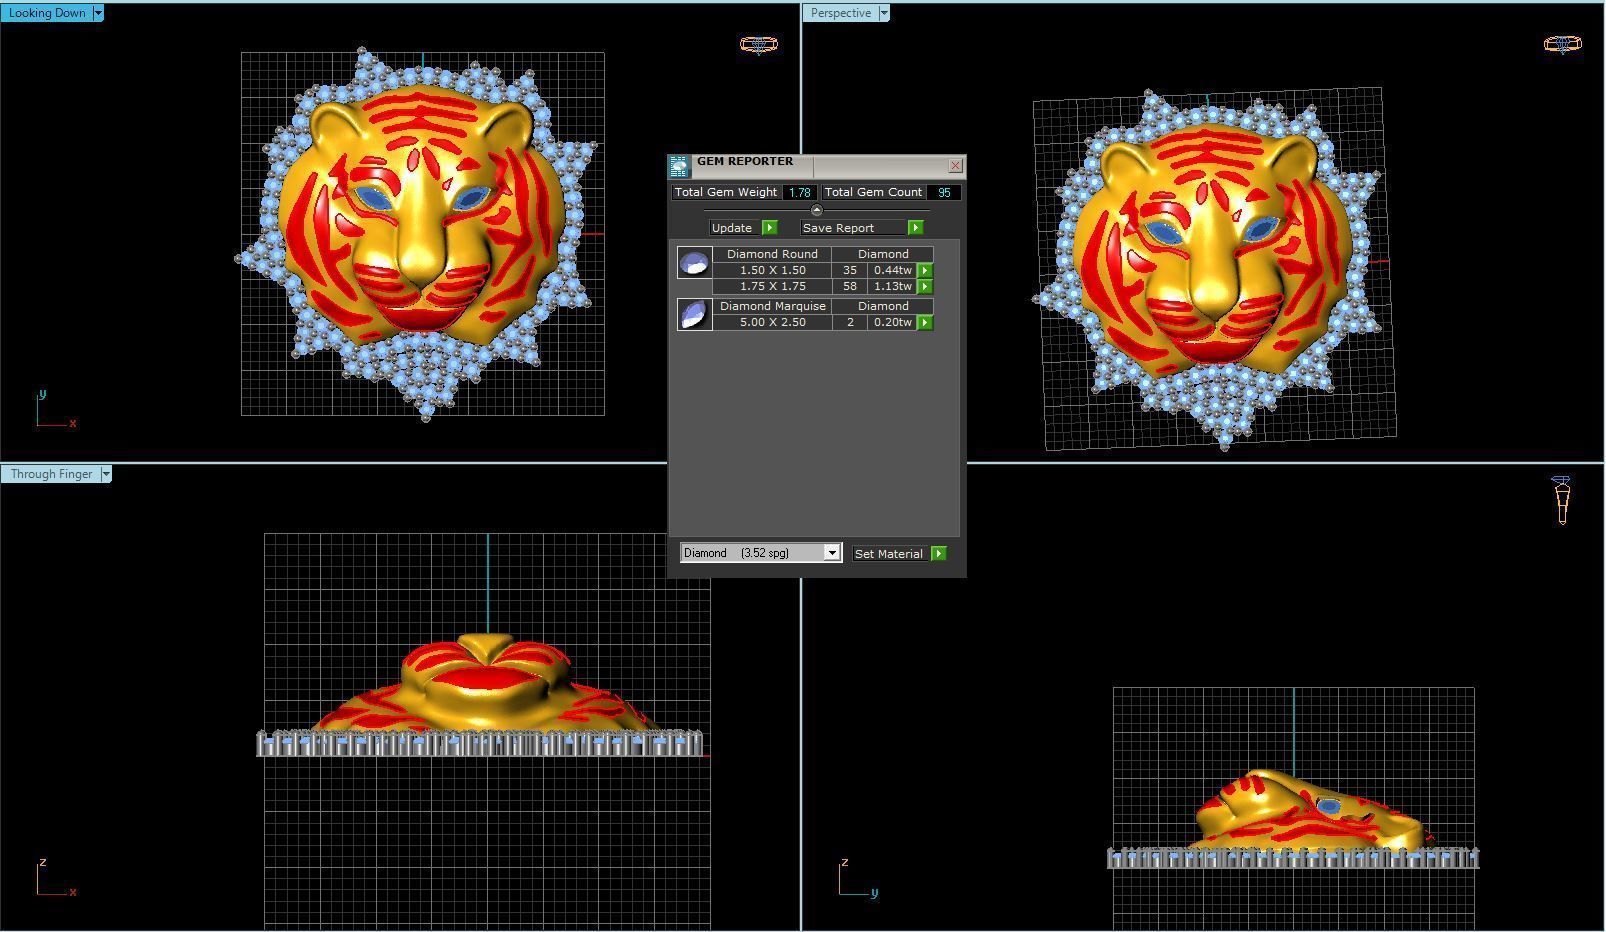
Task: Select the Diamond Round gem thumbnail
Action: [694, 263]
